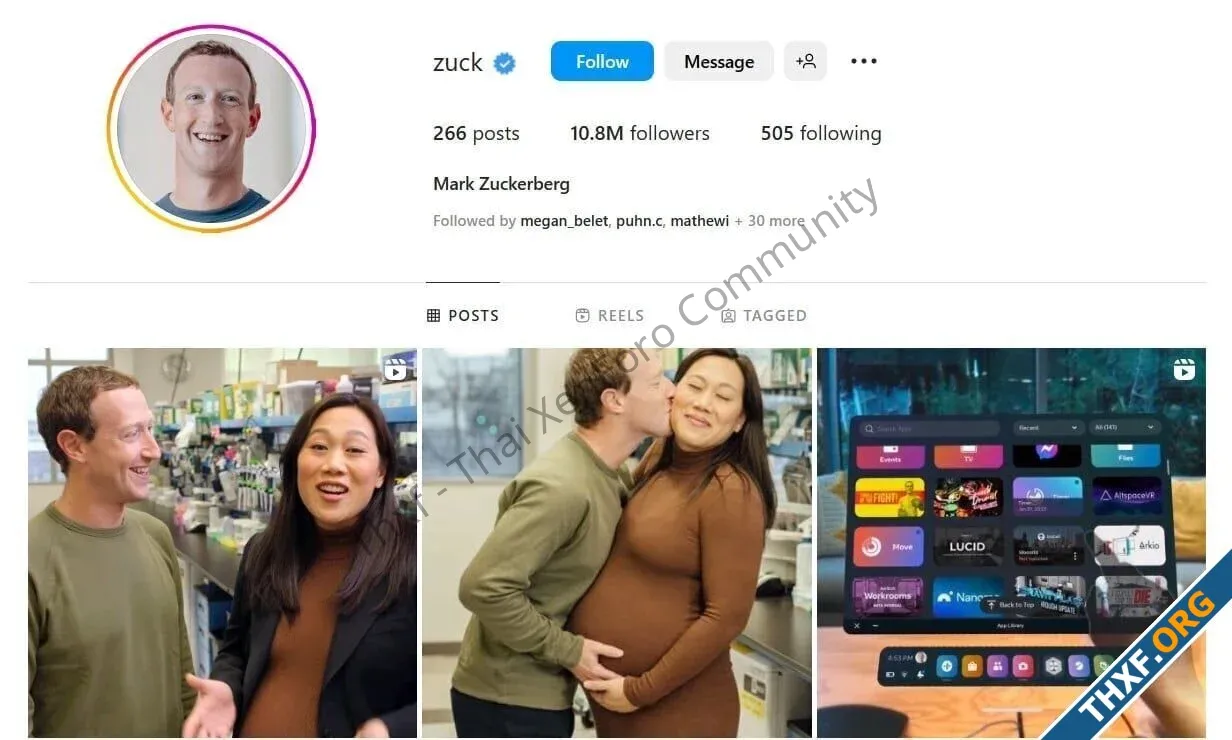
Task: Open the add-person suggestions icon button
Action: [x=805, y=61]
